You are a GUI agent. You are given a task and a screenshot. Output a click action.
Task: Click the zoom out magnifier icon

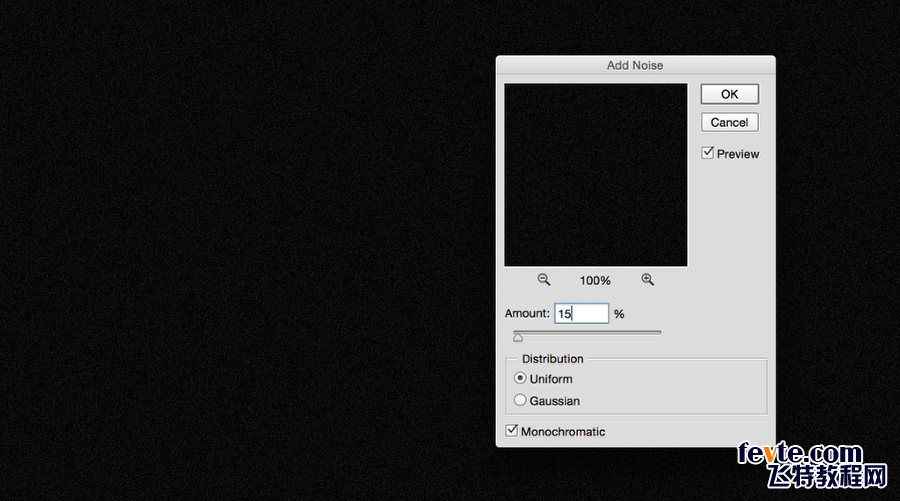pyautogui.click(x=544, y=280)
